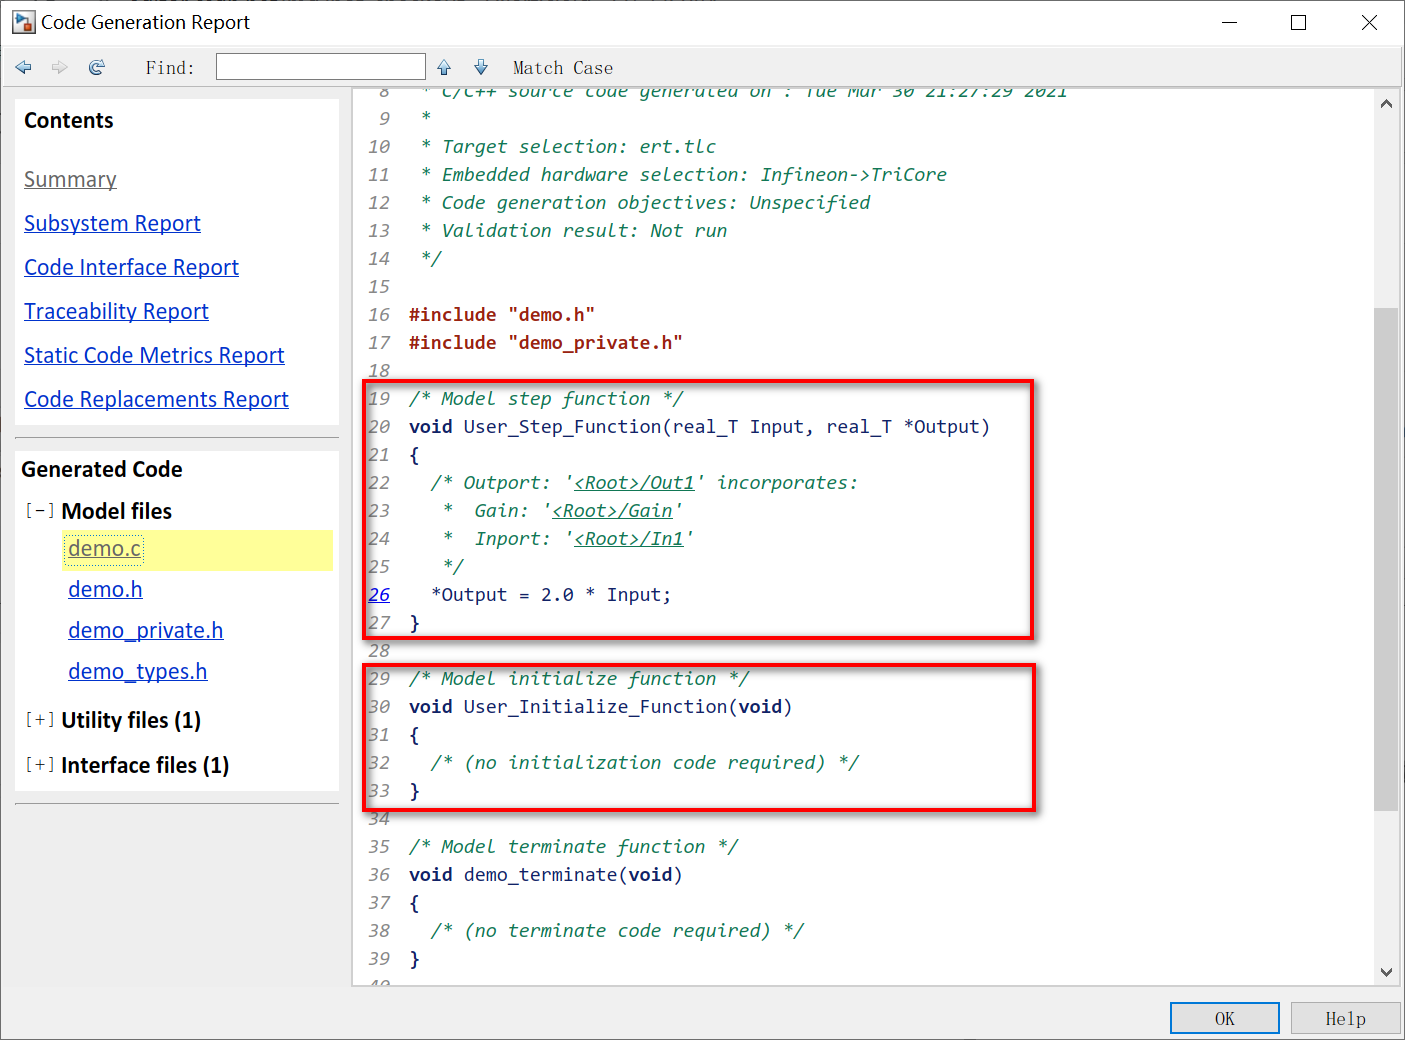Click the Help button

tap(1346, 1018)
